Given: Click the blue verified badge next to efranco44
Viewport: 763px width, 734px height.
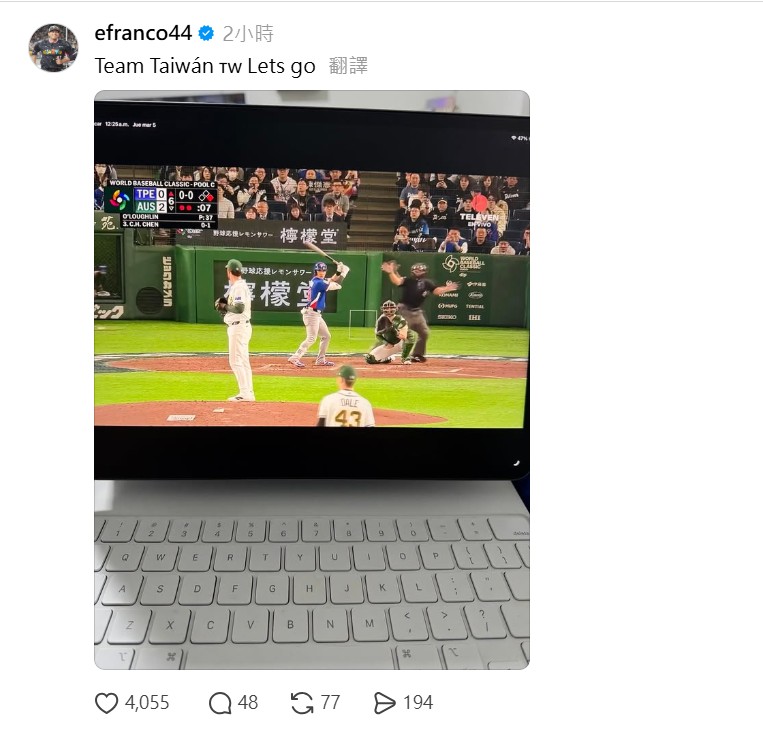Looking at the screenshot, I should (206, 34).
